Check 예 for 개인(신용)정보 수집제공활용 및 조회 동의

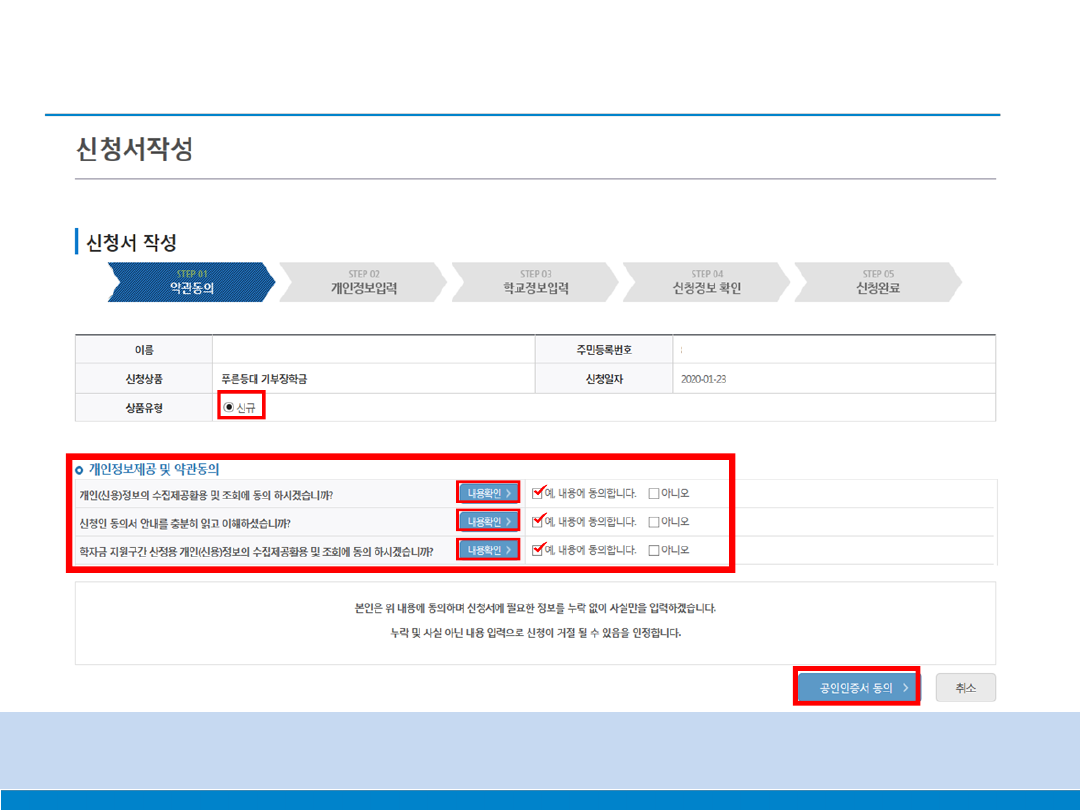pyautogui.click(x=539, y=493)
